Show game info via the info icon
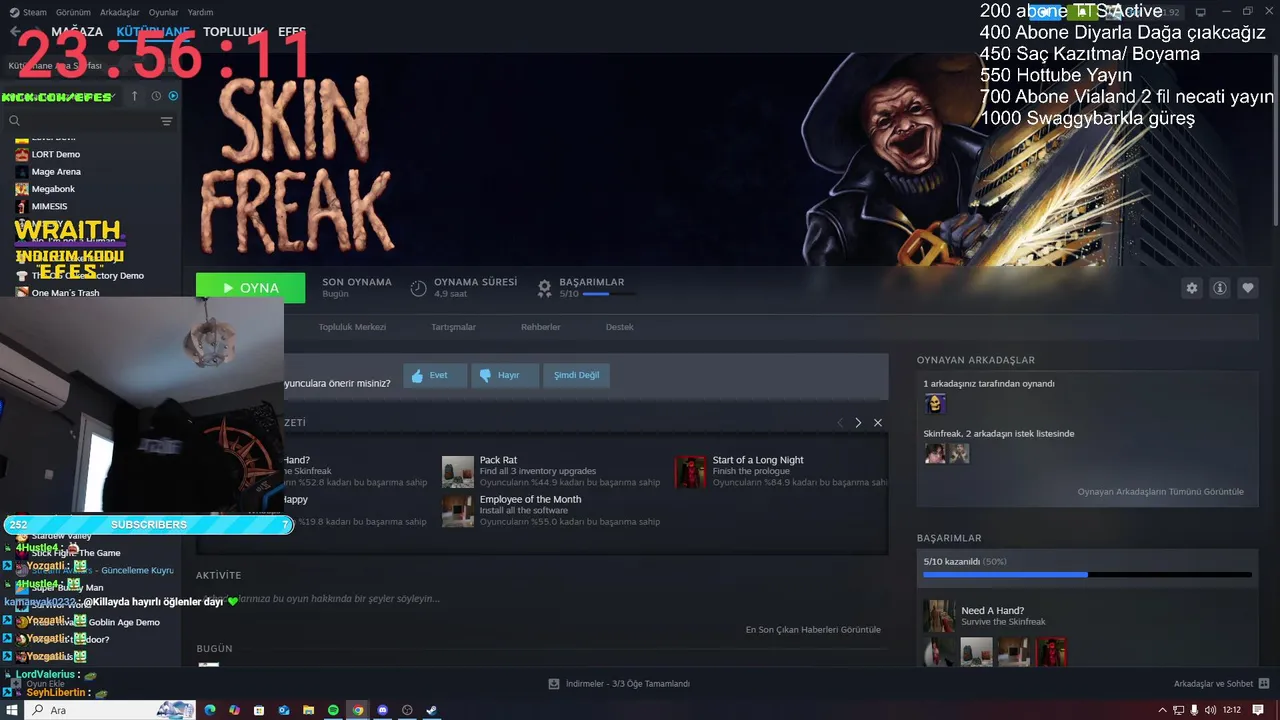This screenshot has height=720, width=1280. coord(1220,288)
